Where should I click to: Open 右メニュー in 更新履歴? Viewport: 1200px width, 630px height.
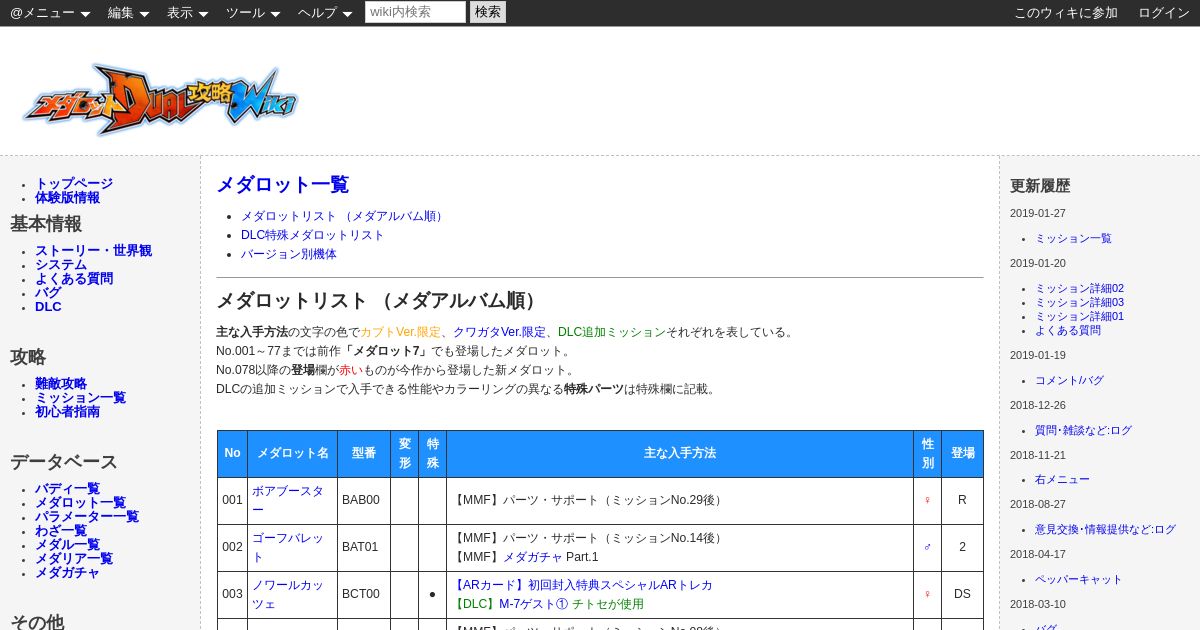[x=1062, y=480]
